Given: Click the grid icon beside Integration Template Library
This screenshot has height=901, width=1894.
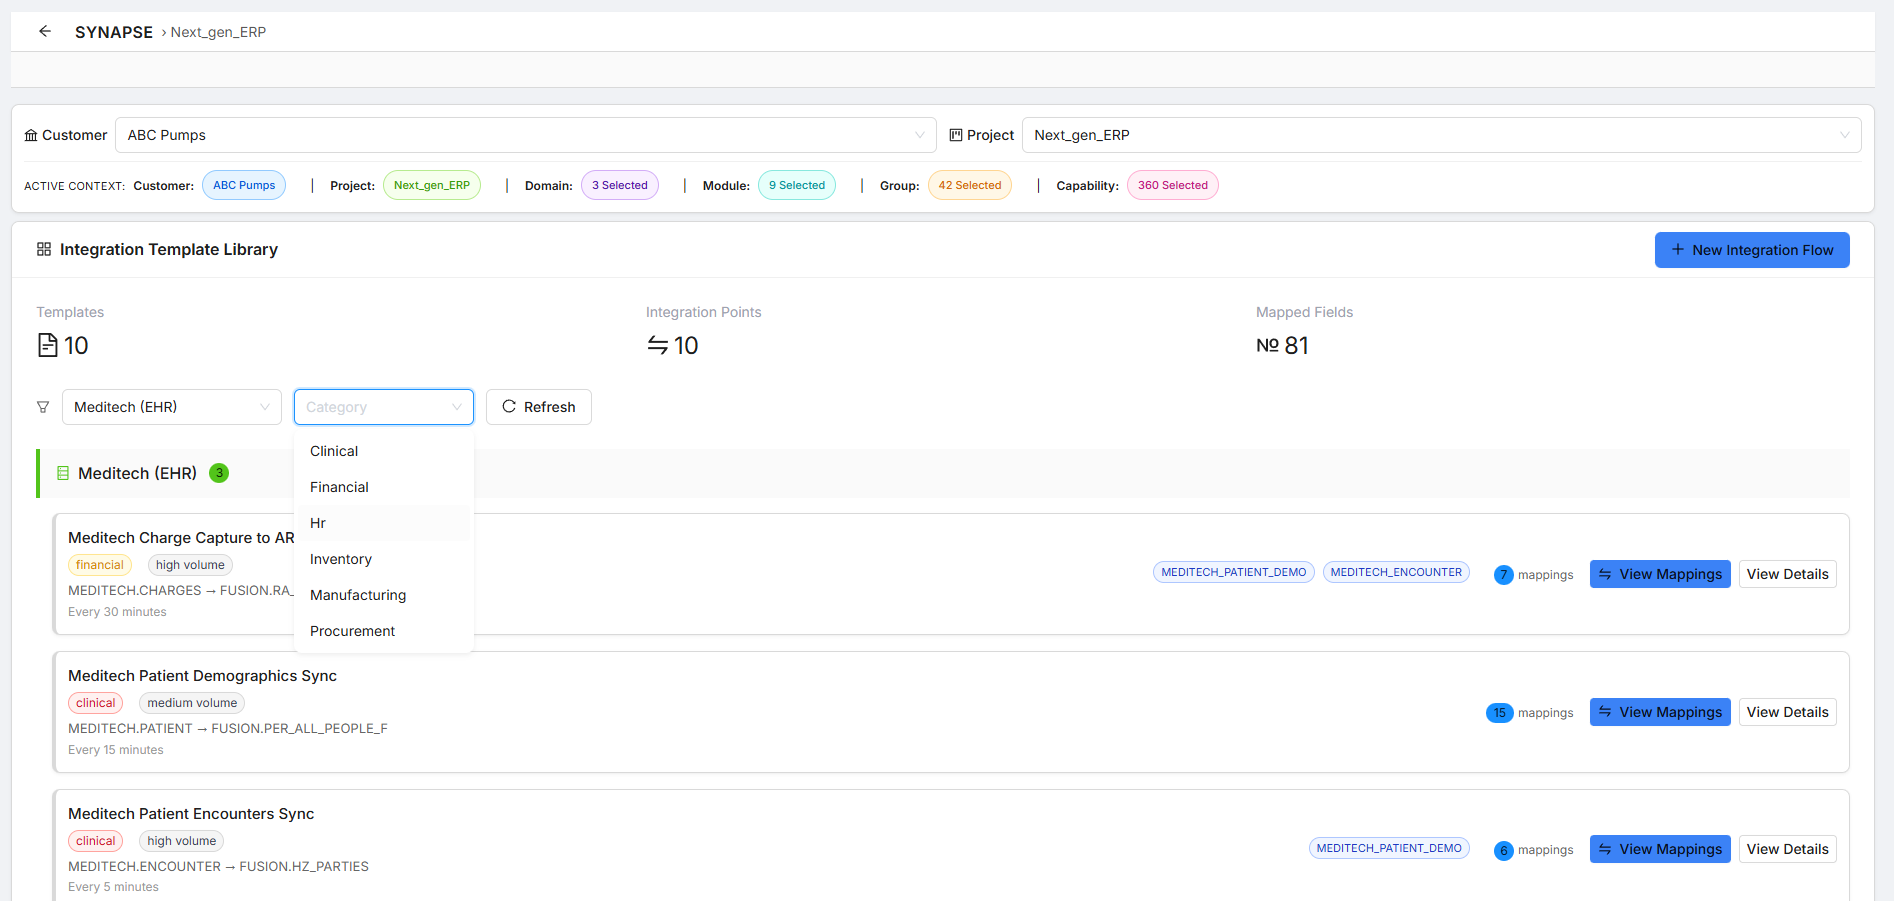Looking at the screenshot, I should click(x=43, y=249).
